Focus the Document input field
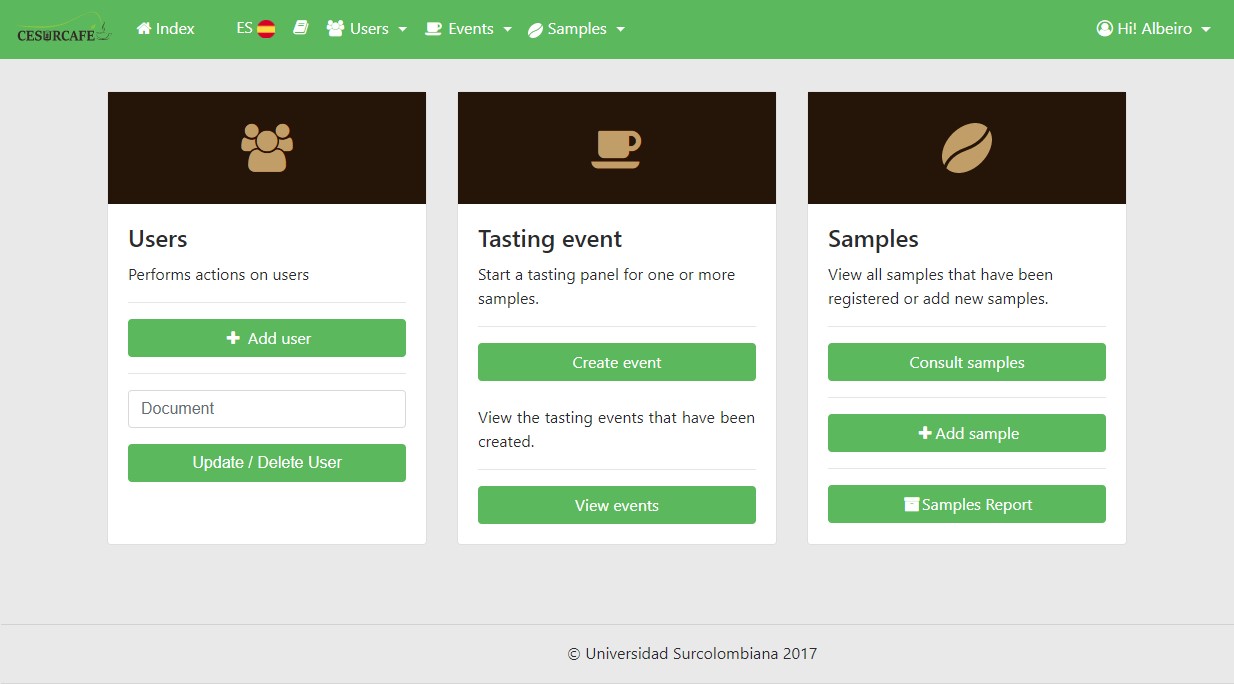The height and width of the screenshot is (684, 1234). [267, 409]
